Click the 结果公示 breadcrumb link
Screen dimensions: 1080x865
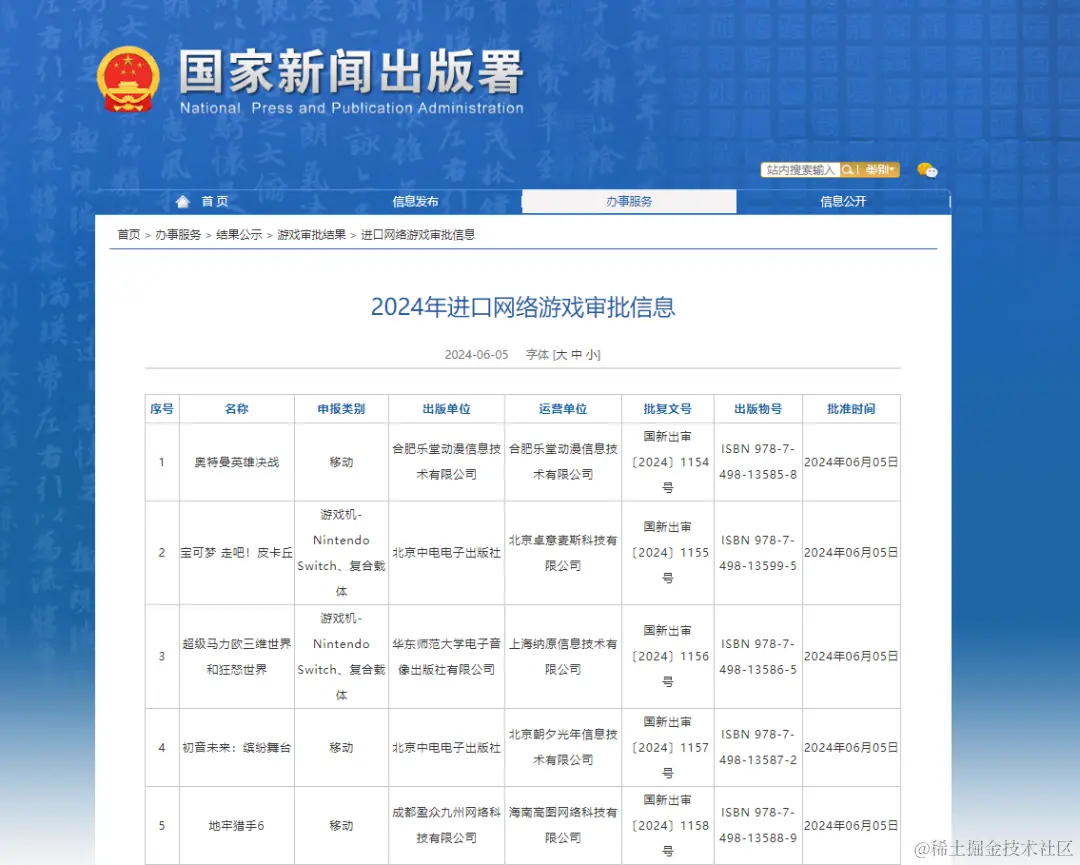[x=239, y=234]
